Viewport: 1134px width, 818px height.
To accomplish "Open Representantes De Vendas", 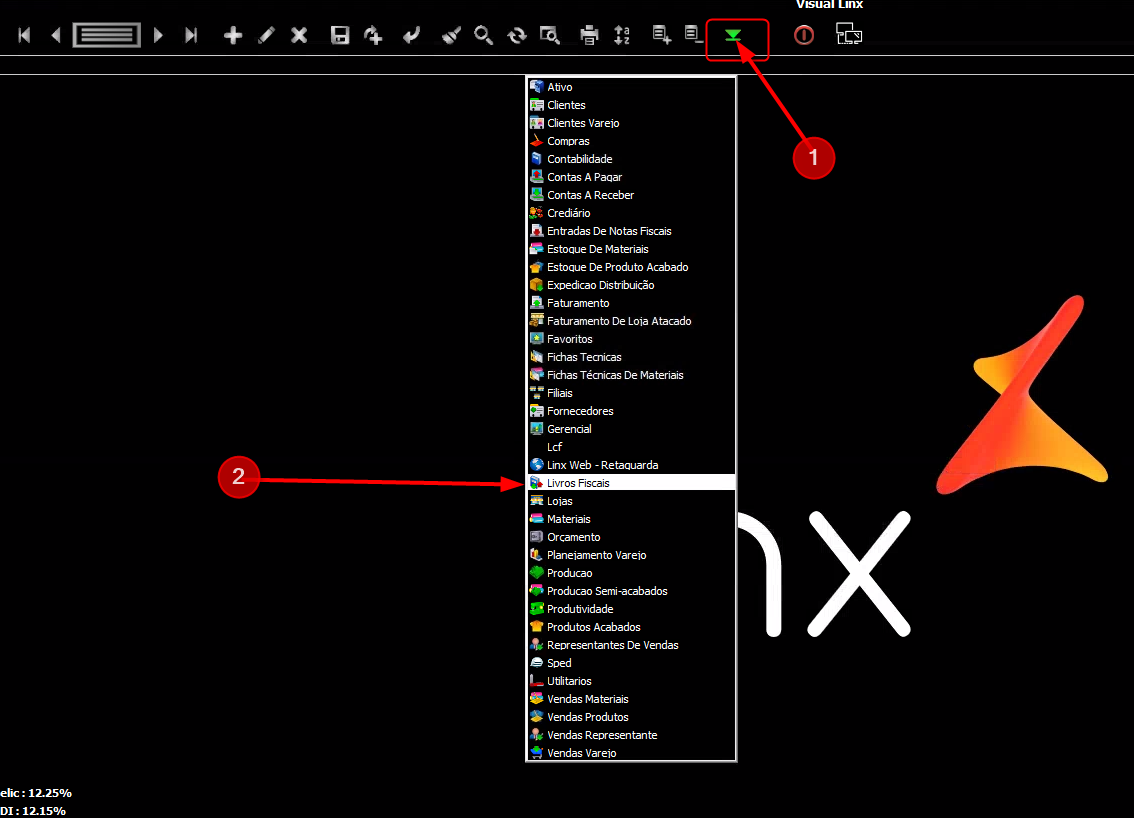I will (x=631, y=645).
